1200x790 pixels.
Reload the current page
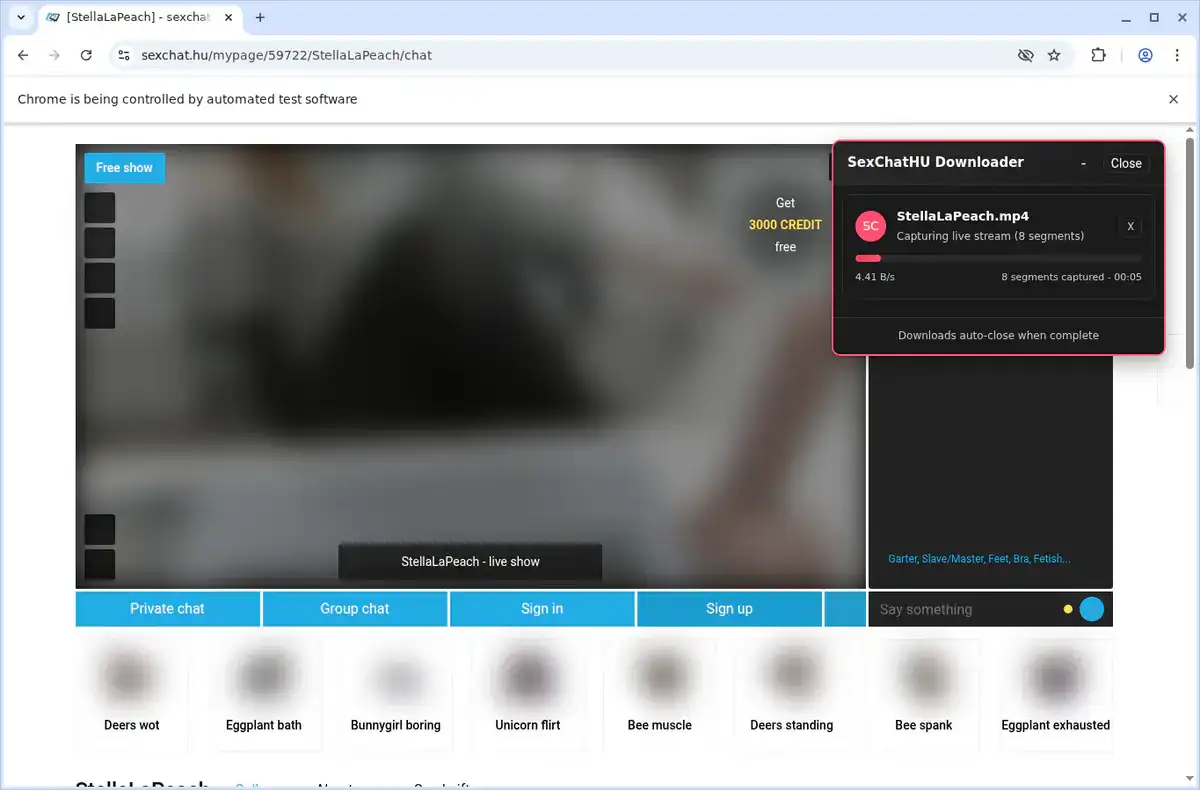tap(86, 55)
